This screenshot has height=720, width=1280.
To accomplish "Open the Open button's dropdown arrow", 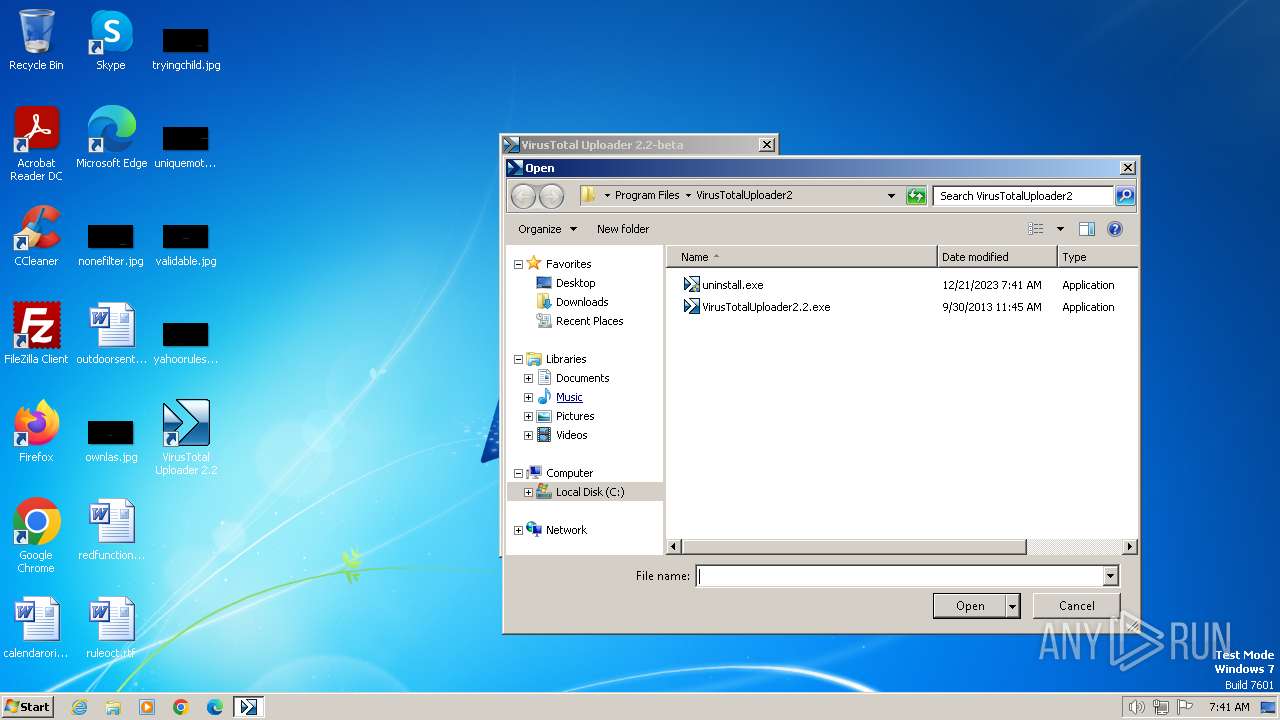I will tap(1013, 606).
